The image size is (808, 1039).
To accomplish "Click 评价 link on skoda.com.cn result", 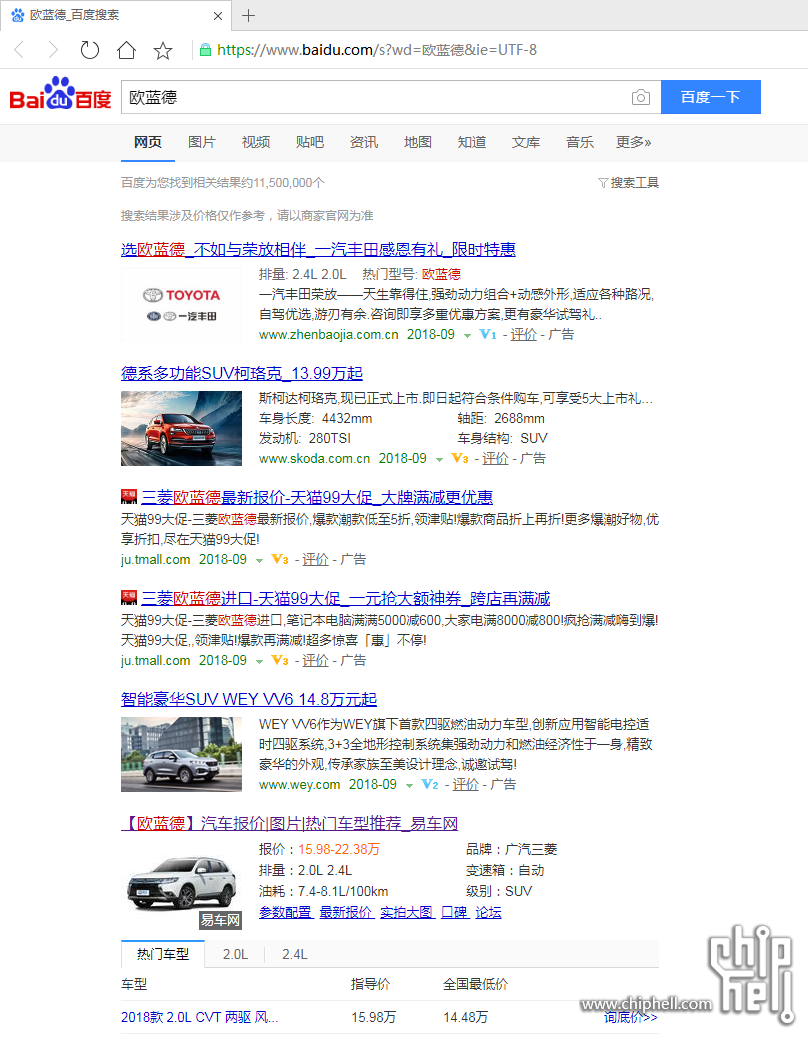I will 495,459.
